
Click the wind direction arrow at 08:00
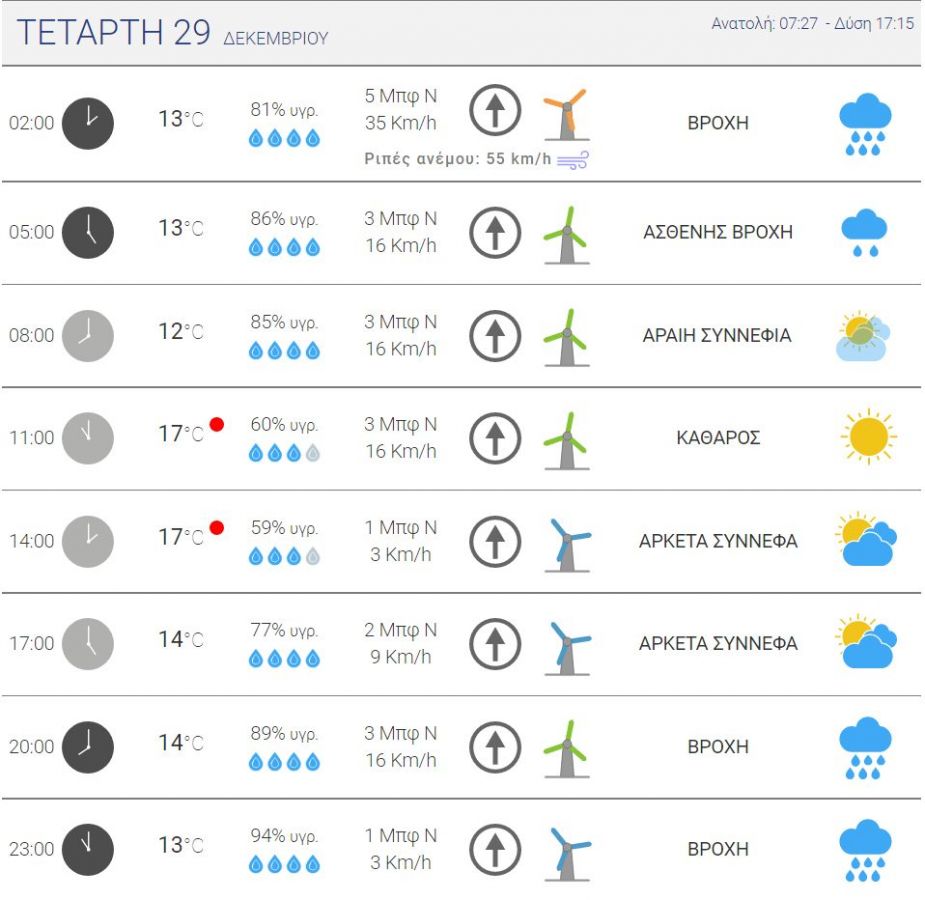(x=495, y=335)
